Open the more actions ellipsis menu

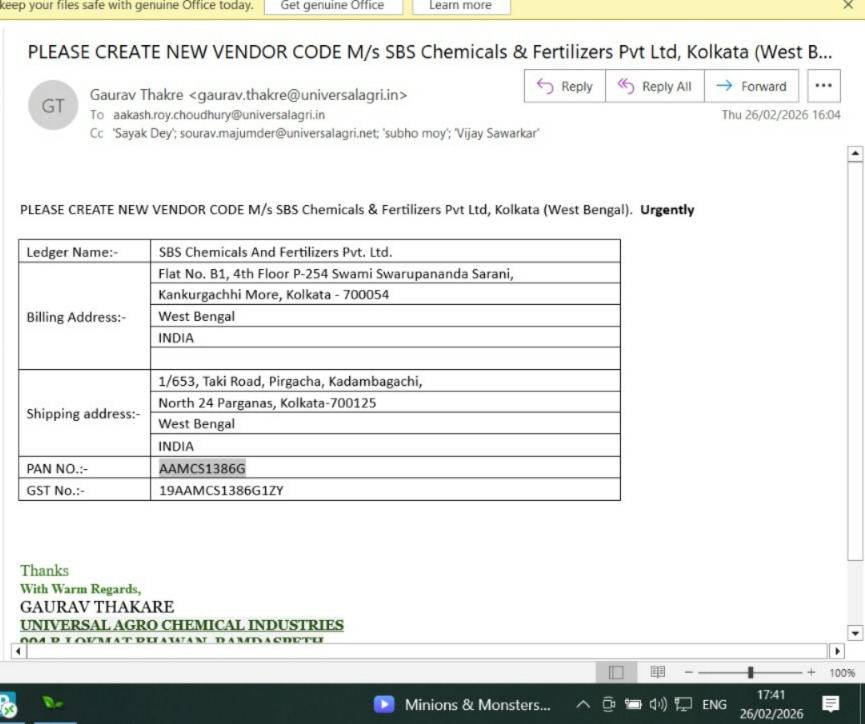point(822,87)
